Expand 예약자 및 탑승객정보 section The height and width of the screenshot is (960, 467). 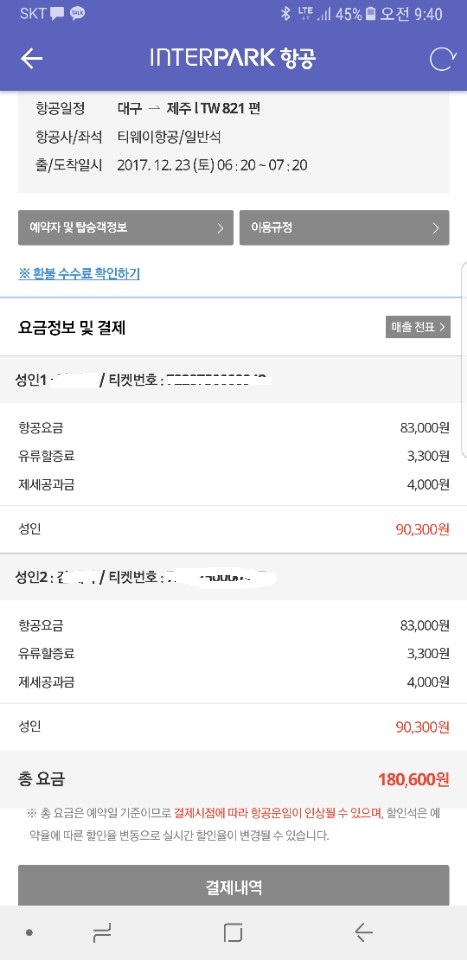[125, 228]
